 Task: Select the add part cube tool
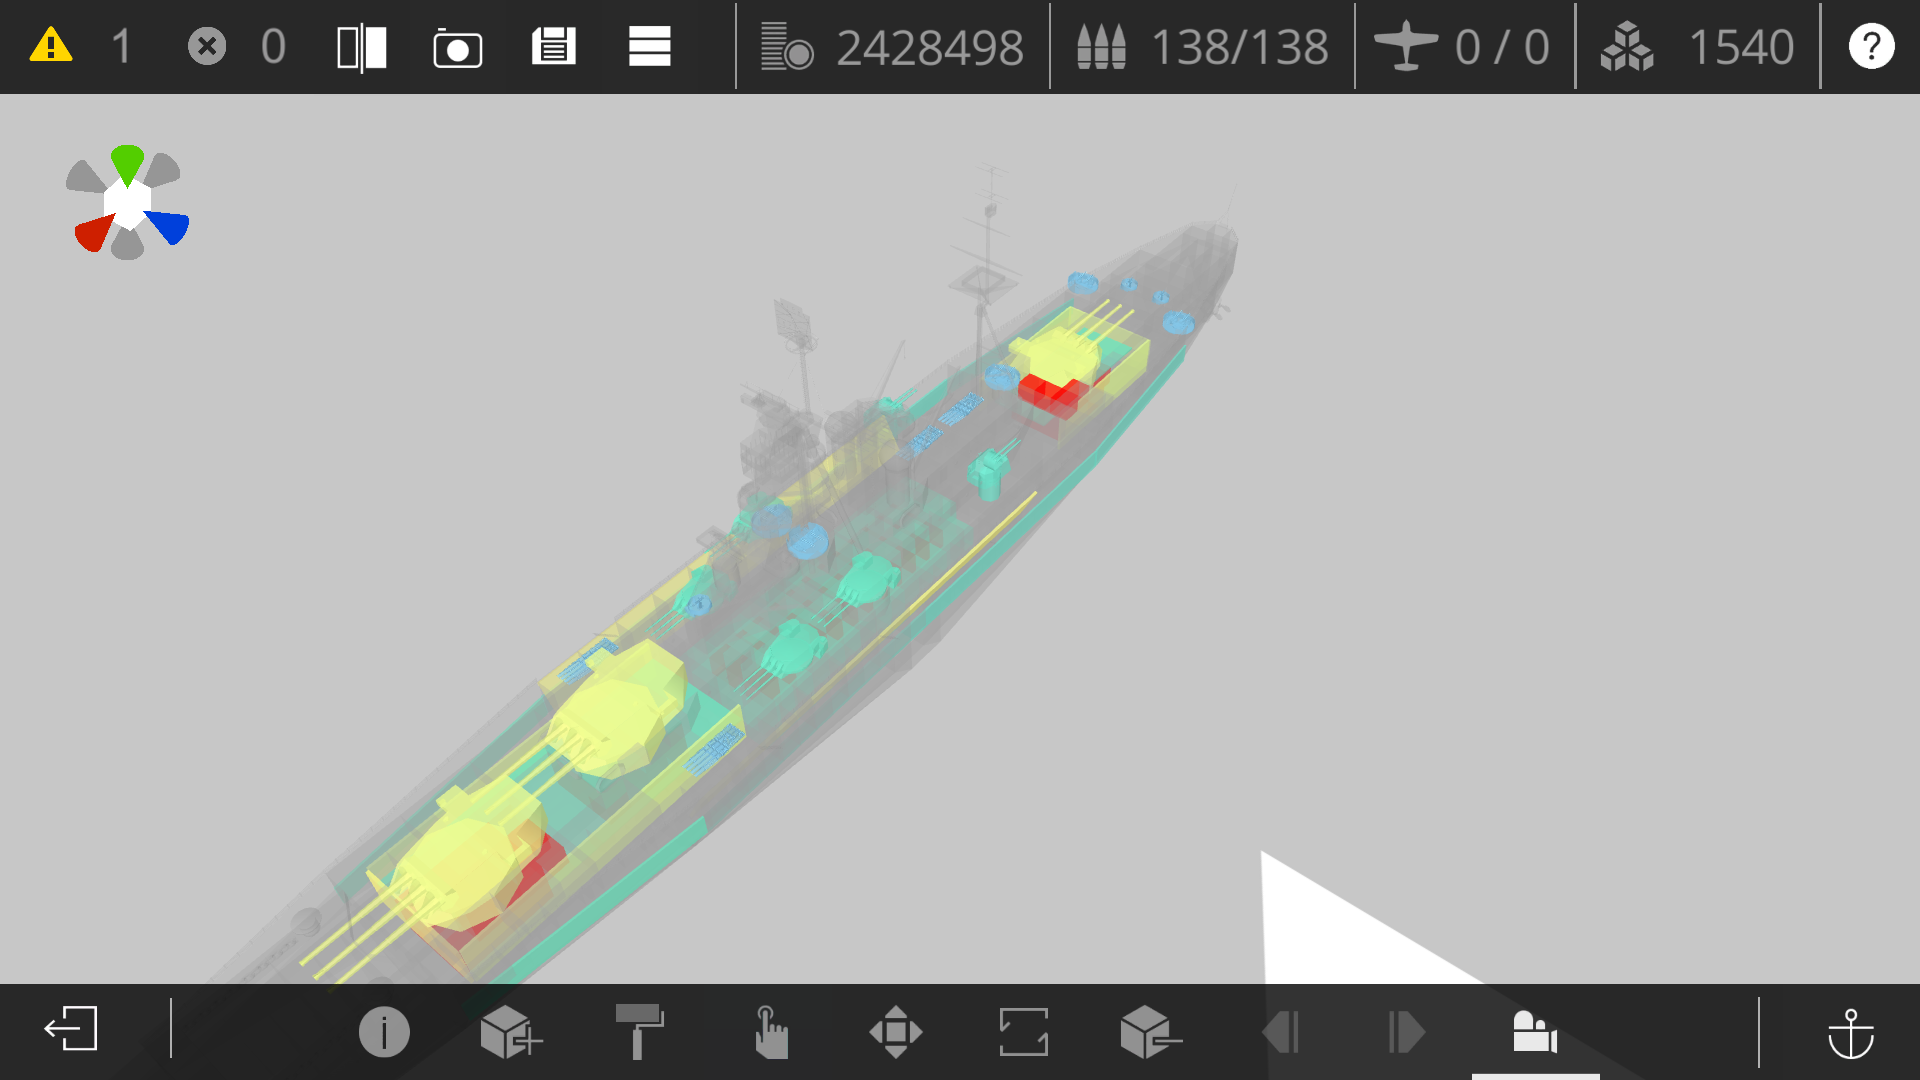click(x=511, y=1032)
